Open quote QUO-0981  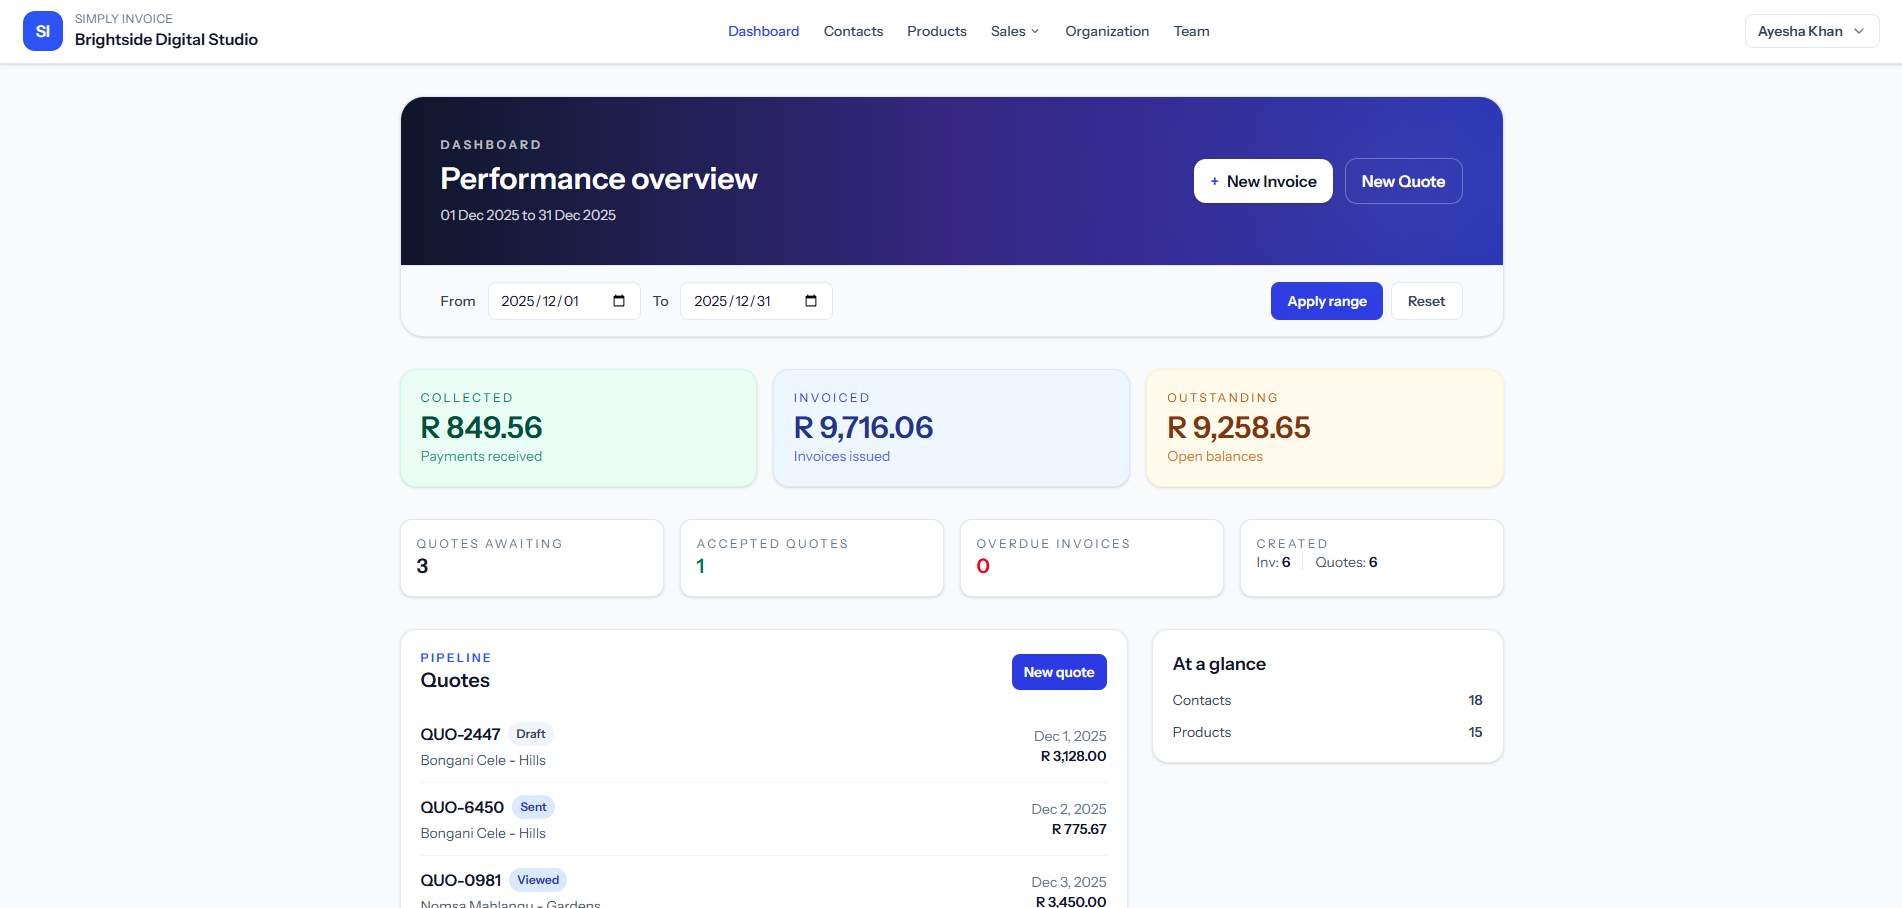pyautogui.click(x=461, y=880)
